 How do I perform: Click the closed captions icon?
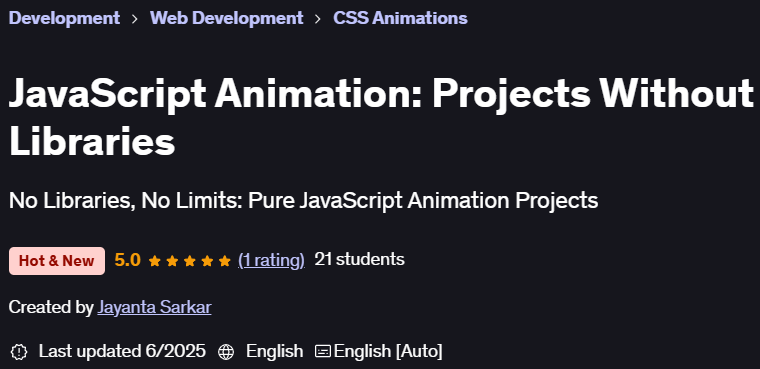pos(323,351)
